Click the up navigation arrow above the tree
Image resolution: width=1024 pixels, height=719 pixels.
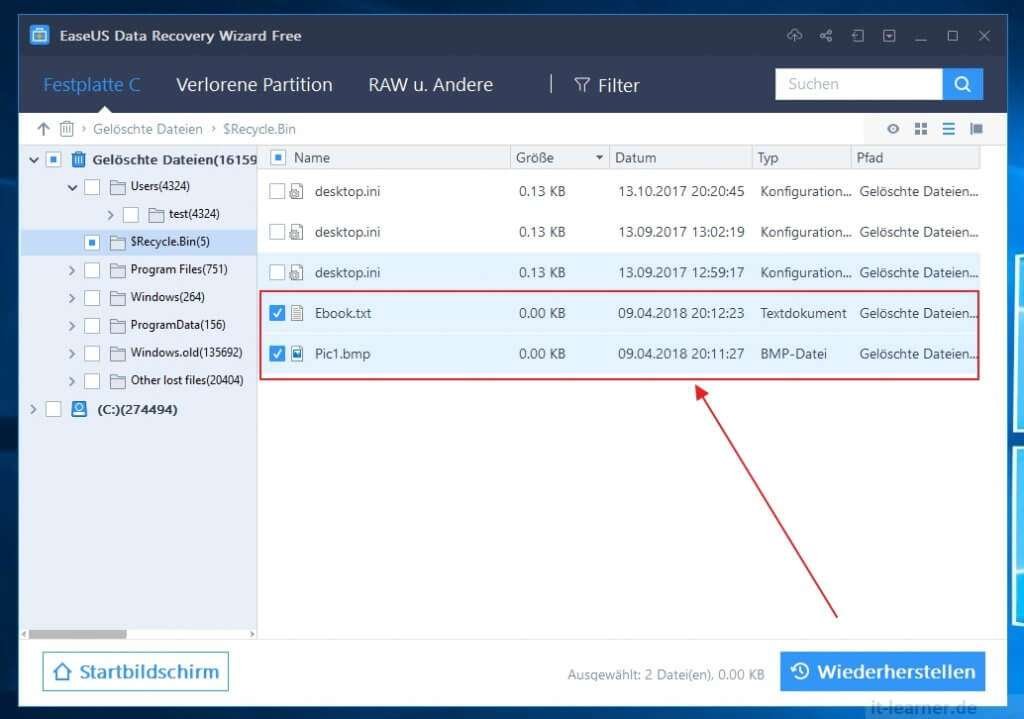point(41,129)
